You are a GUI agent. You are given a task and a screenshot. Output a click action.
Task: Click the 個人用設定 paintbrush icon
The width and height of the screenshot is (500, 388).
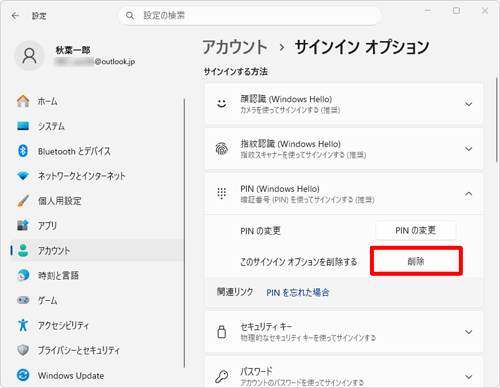pos(23,201)
